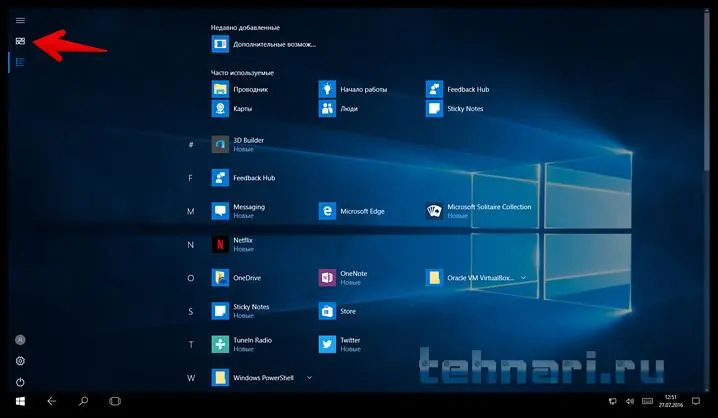Switch to pinned tiles view
This screenshot has height=418, width=718.
[20, 41]
